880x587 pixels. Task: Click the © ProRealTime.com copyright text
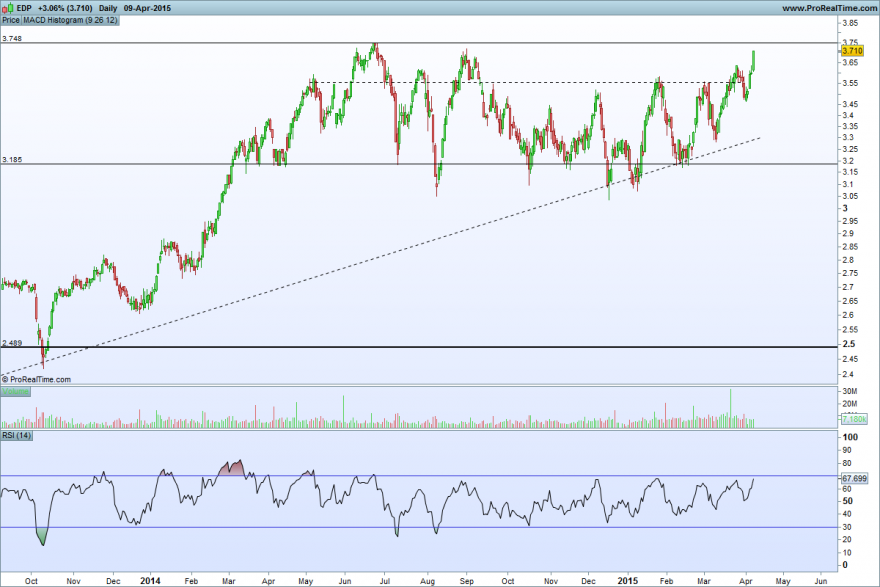click(36, 379)
